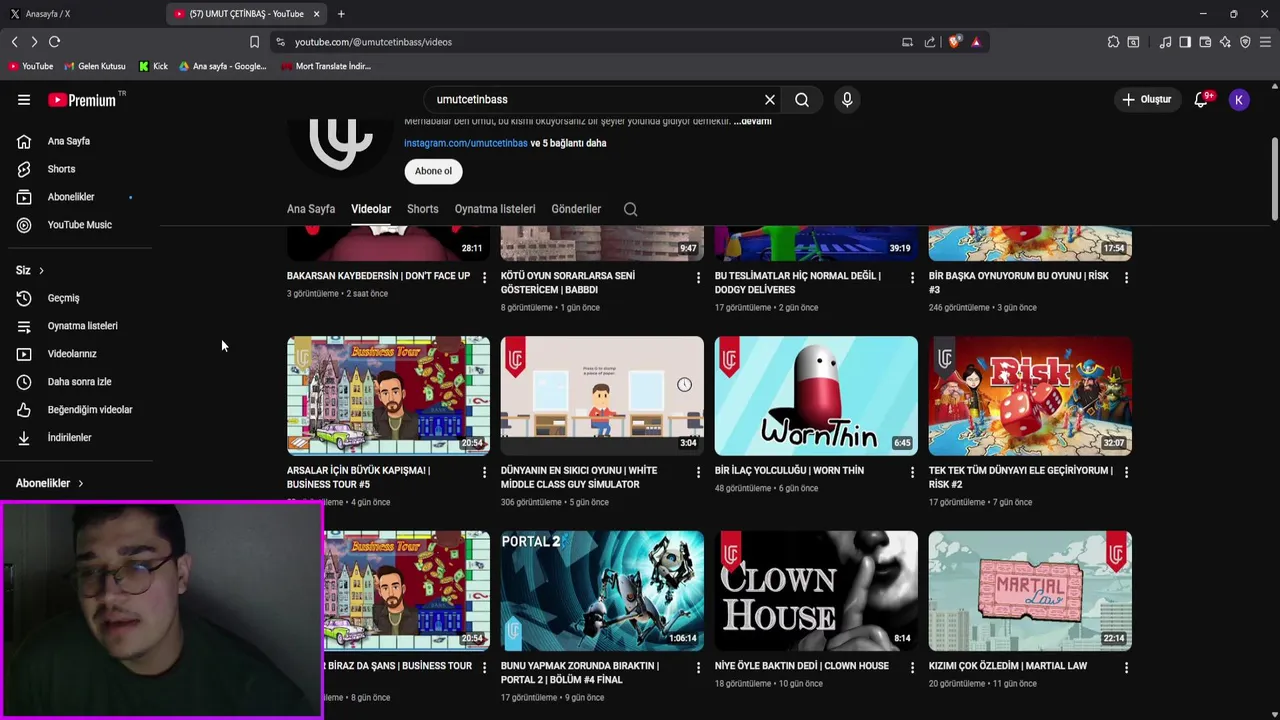Open options for Risk #2 video
Screen dimensions: 1280x720
[x=1126, y=472]
